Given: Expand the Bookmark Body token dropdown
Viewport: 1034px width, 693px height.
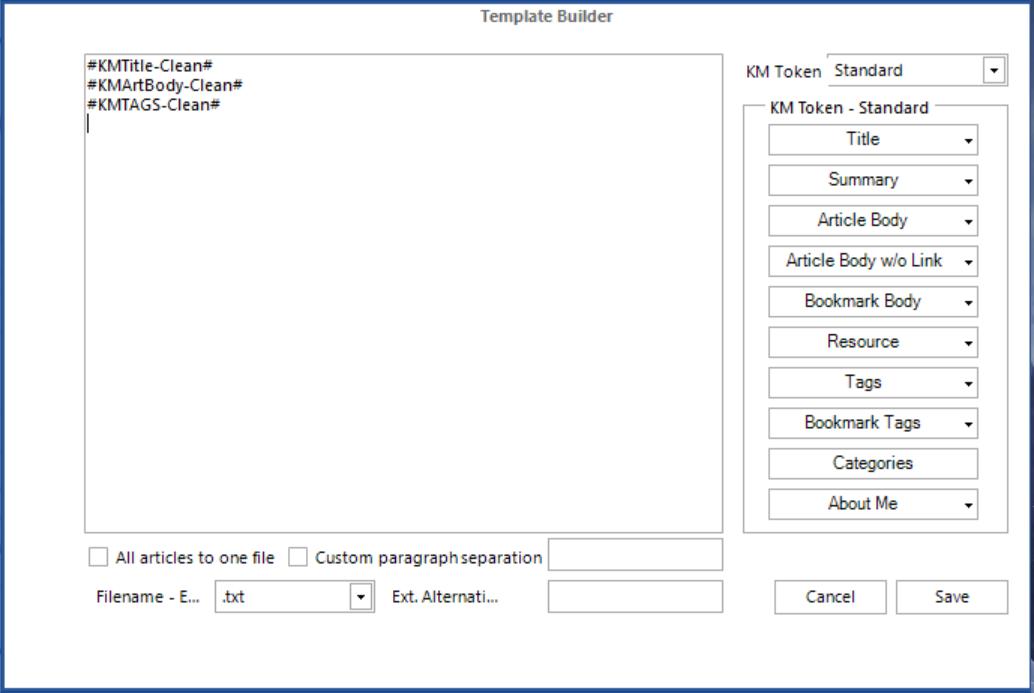Looking at the screenshot, I should coord(872,301).
